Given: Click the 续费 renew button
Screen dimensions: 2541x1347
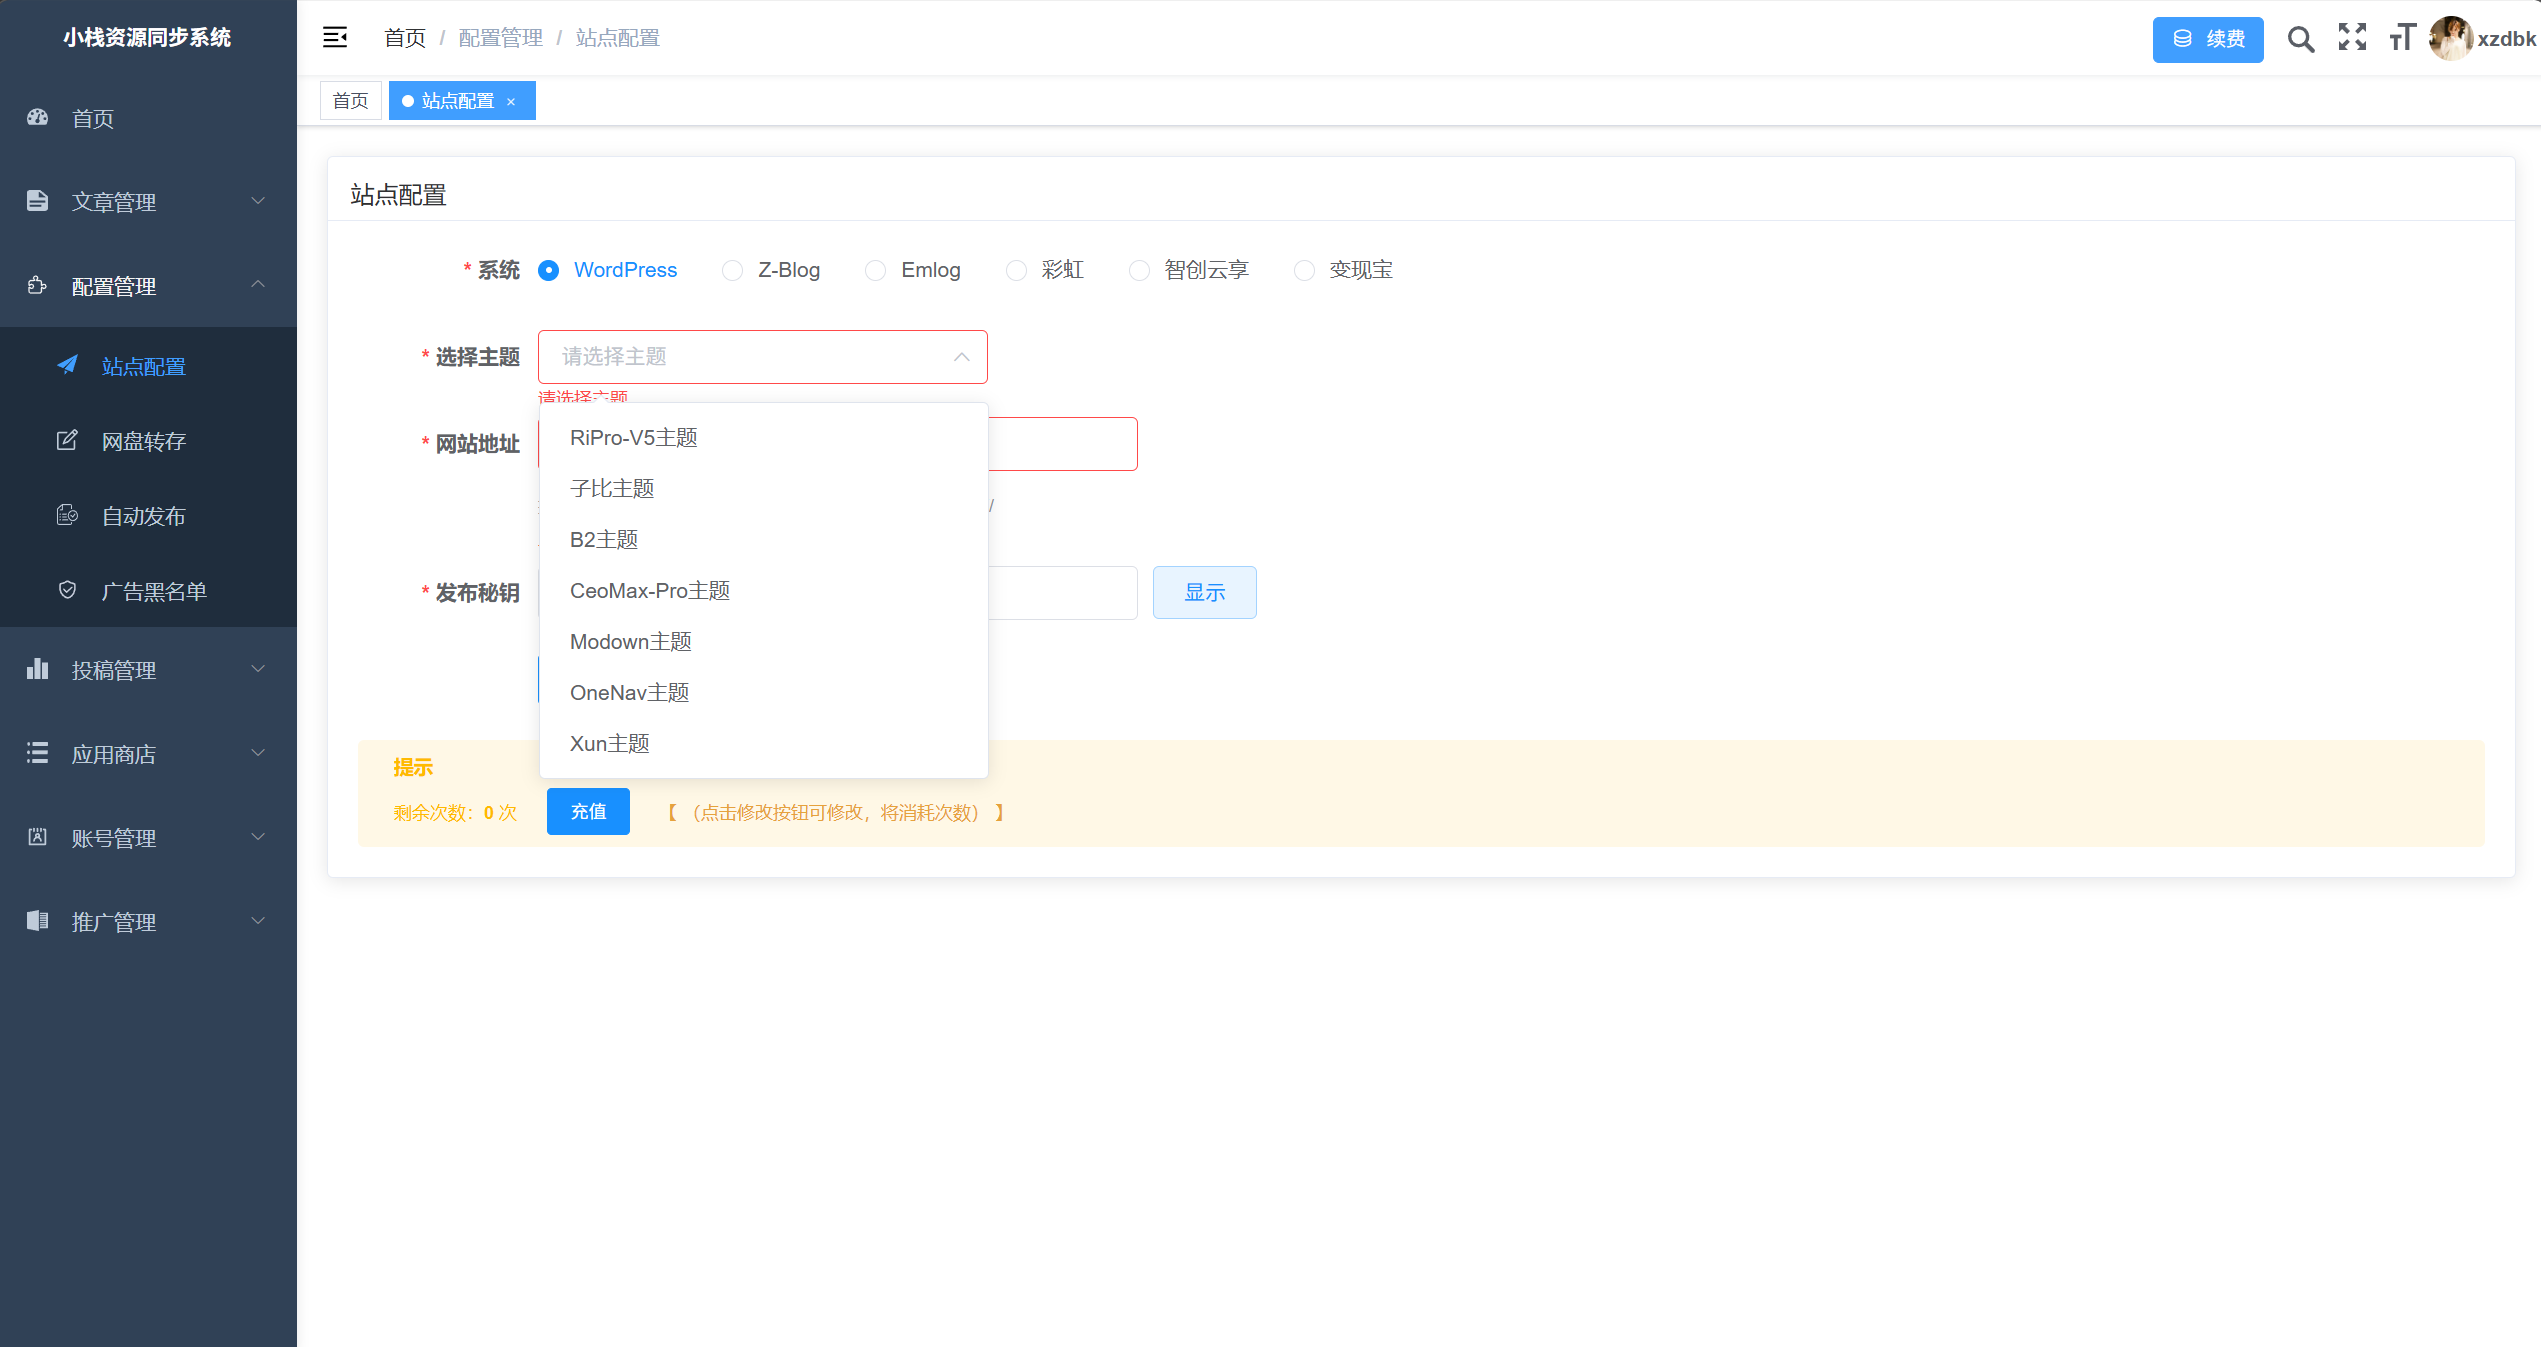Looking at the screenshot, I should coord(2207,39).
